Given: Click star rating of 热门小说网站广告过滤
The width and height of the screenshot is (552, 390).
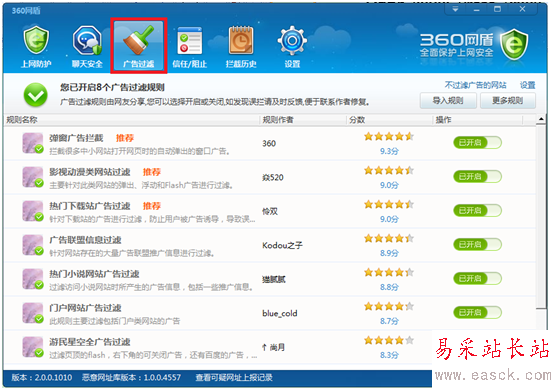Looking at the screenshot, I should tap(389, 272).
